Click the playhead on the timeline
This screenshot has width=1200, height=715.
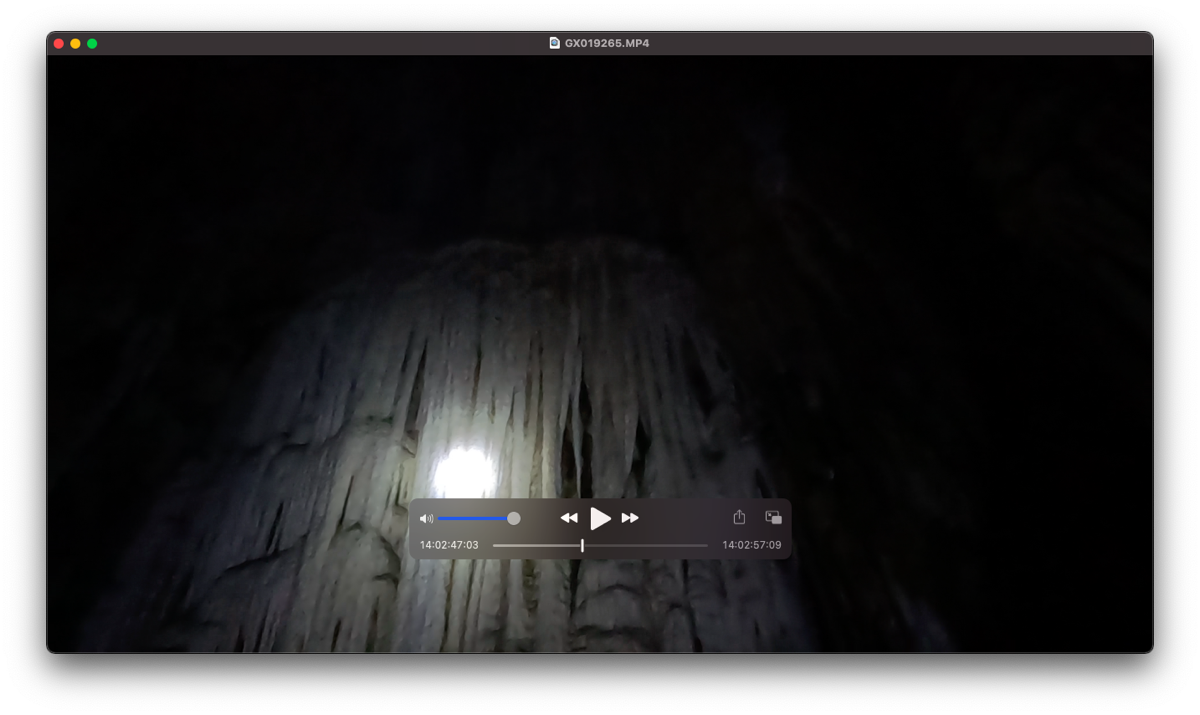[x=582, y=546]
